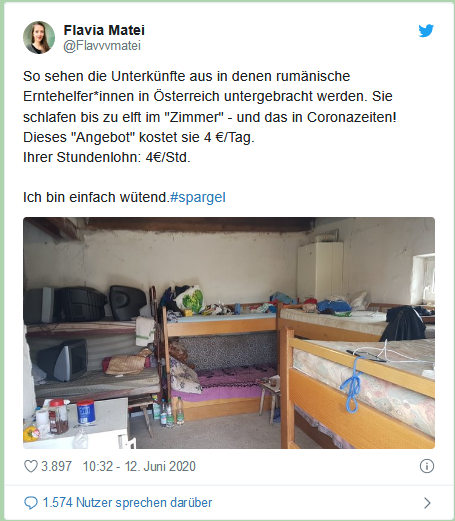Open the @Flavvvmatei handle
The image size is (455, 521).
(102, 46)
